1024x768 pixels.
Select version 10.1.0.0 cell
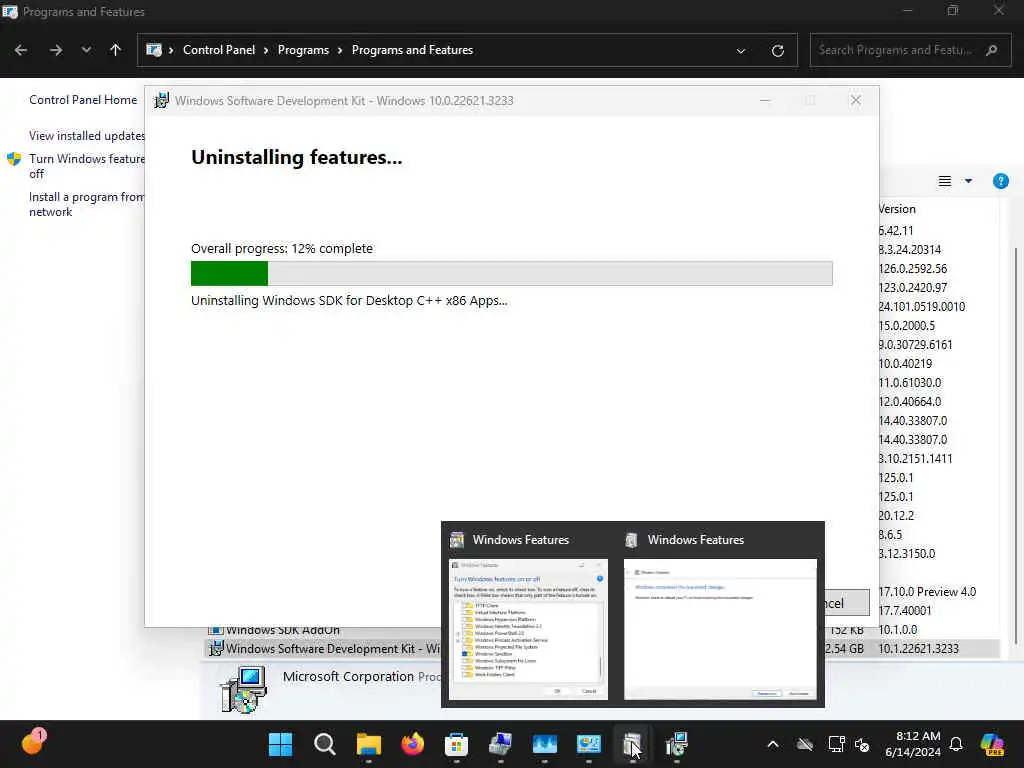[x=898, y=630]
